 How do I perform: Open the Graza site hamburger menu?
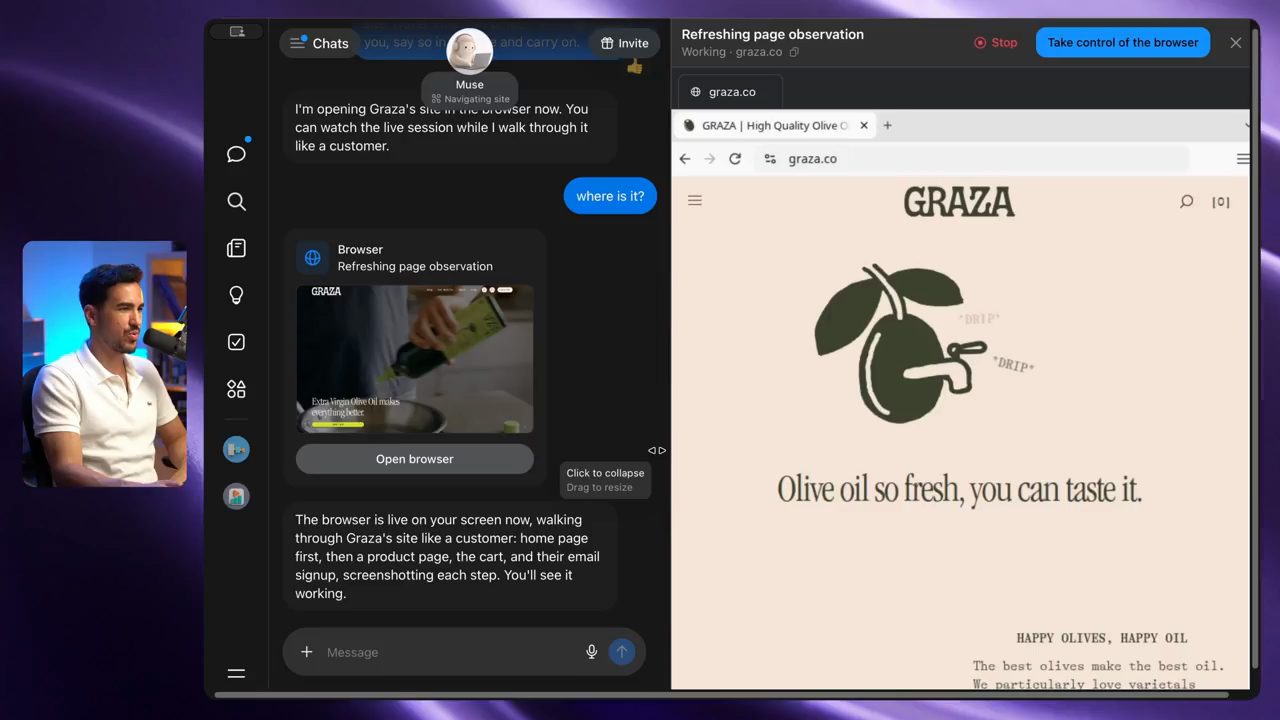[695, 201]
